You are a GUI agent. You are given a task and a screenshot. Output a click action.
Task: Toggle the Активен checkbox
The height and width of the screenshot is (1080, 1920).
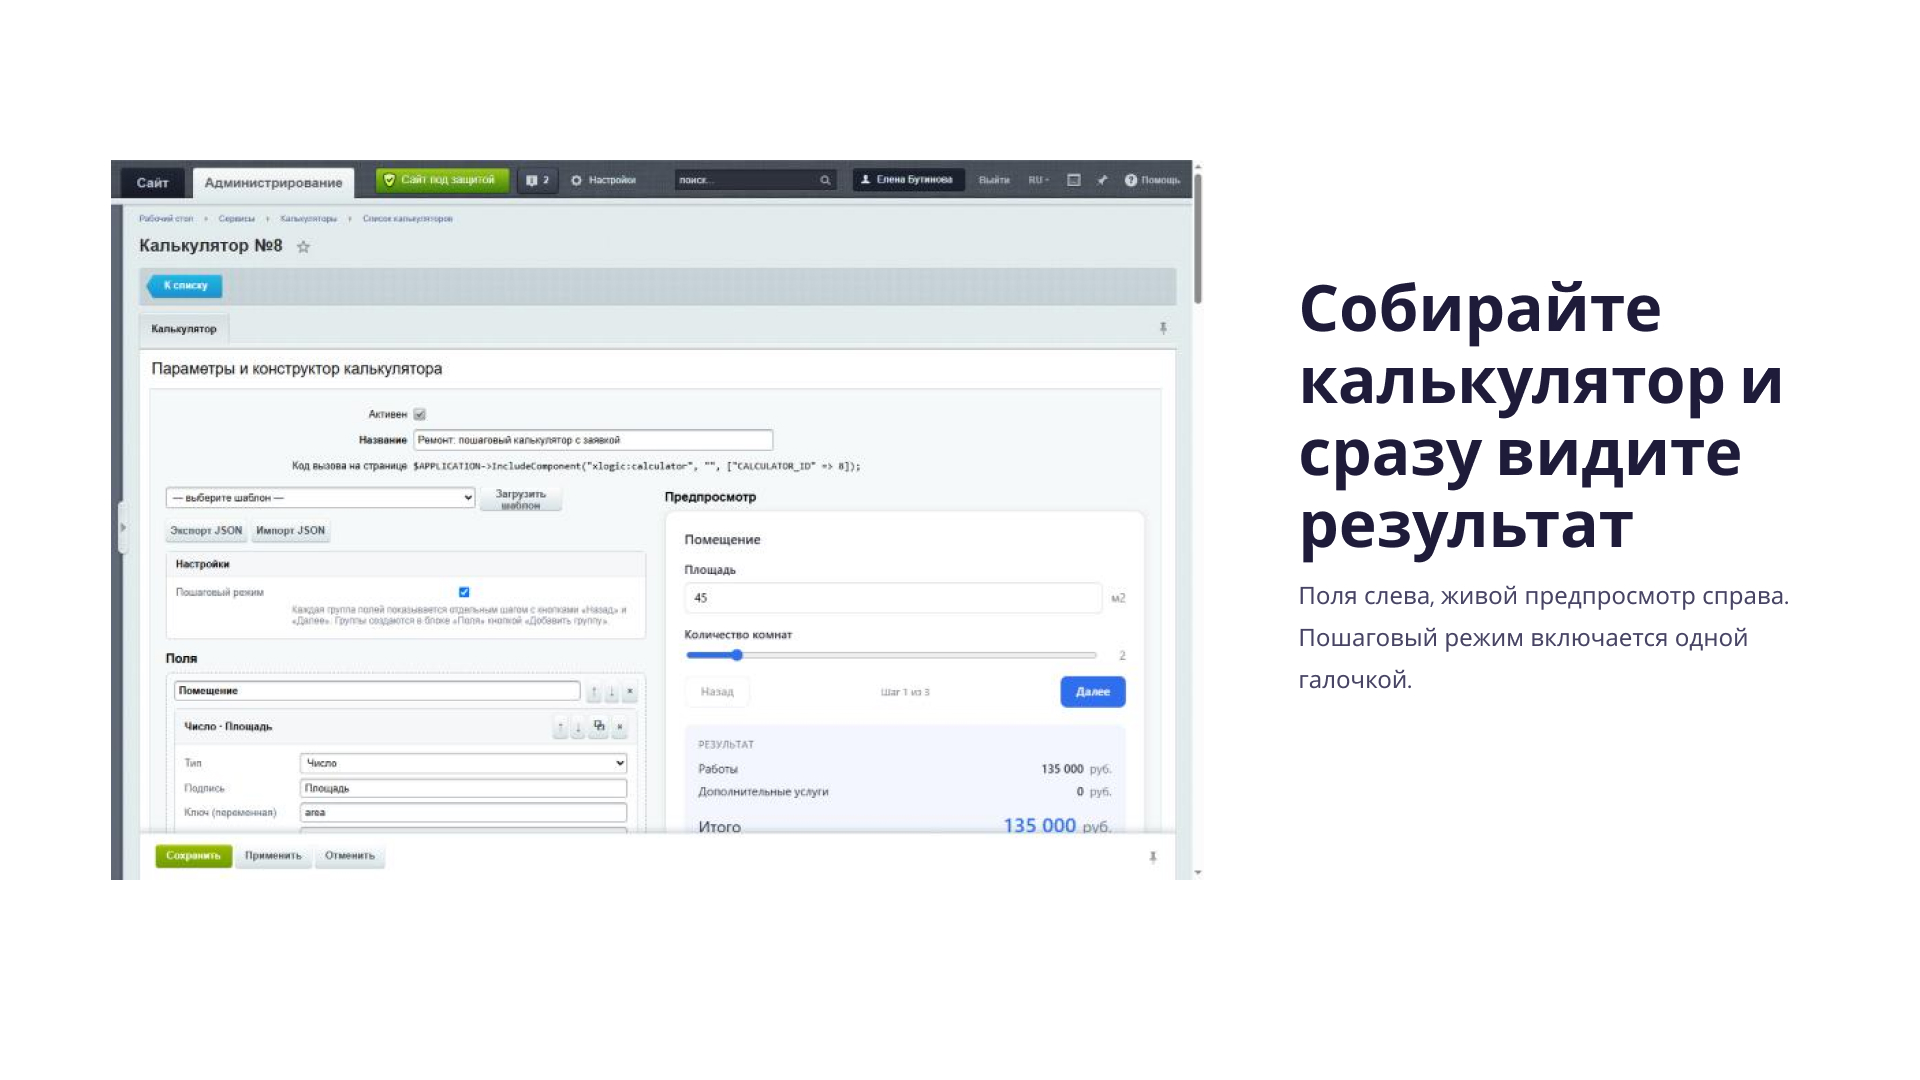click(420, 414)
